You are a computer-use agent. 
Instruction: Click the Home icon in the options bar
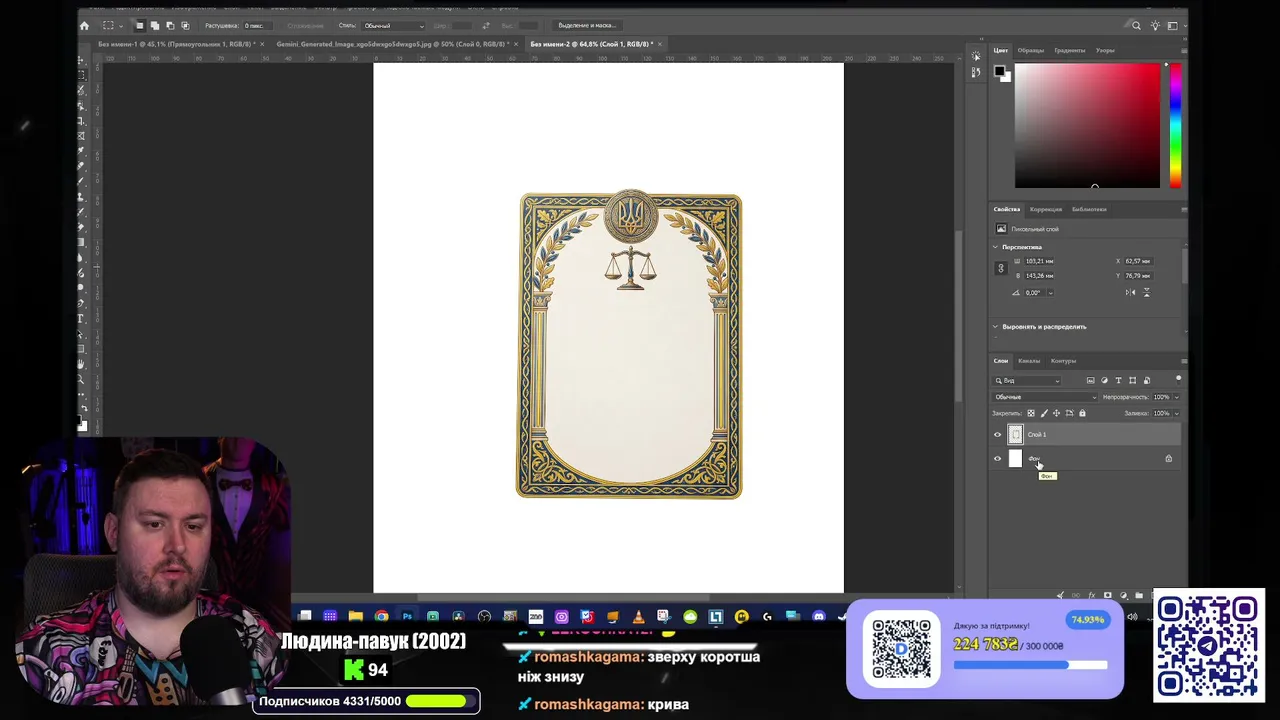(x=84, y=25)
